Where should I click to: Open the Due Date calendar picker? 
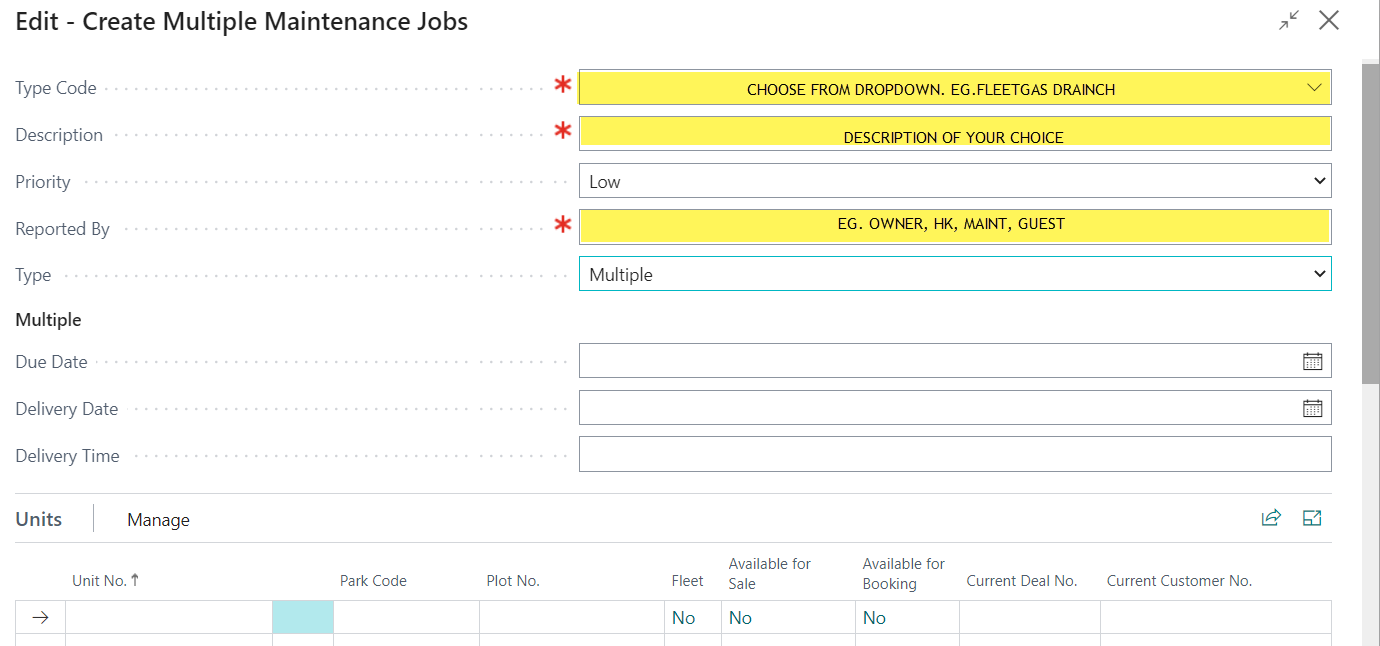pos(1312,361)
